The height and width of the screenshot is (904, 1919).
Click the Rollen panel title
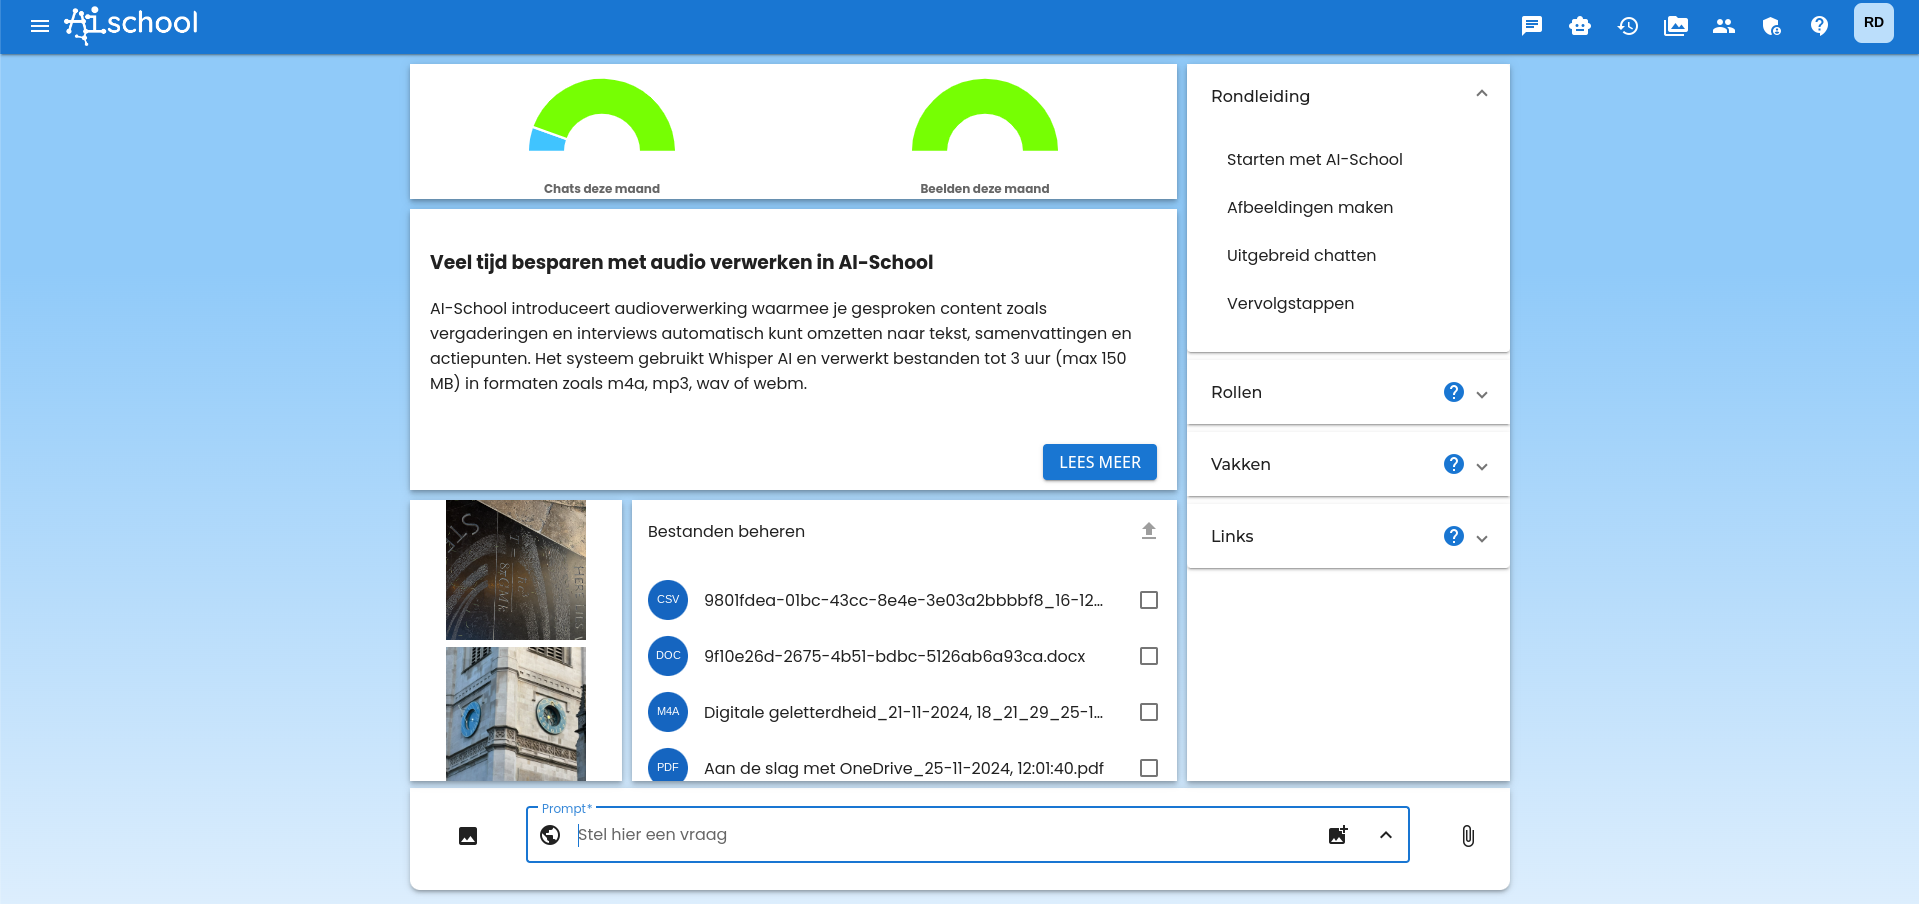(1236, 392)
